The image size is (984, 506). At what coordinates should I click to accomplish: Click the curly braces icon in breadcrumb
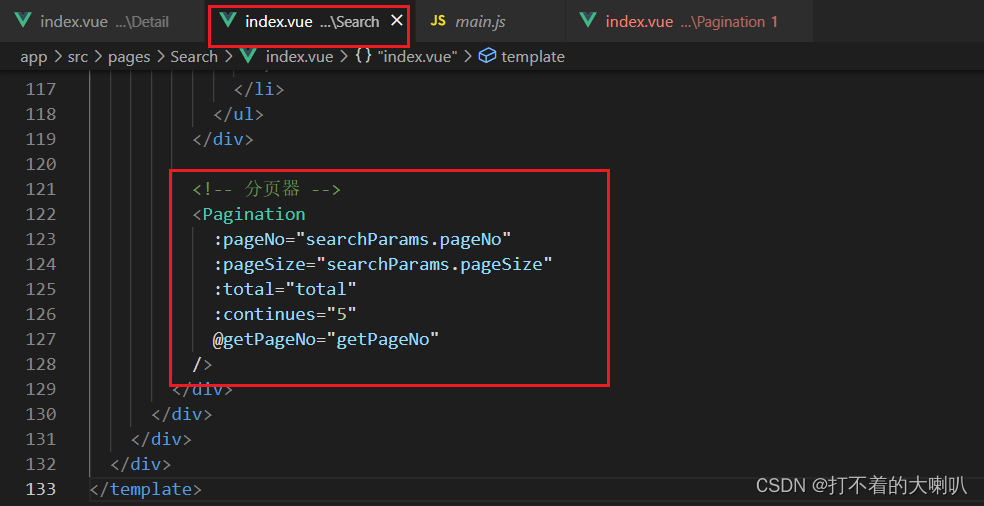363,57
